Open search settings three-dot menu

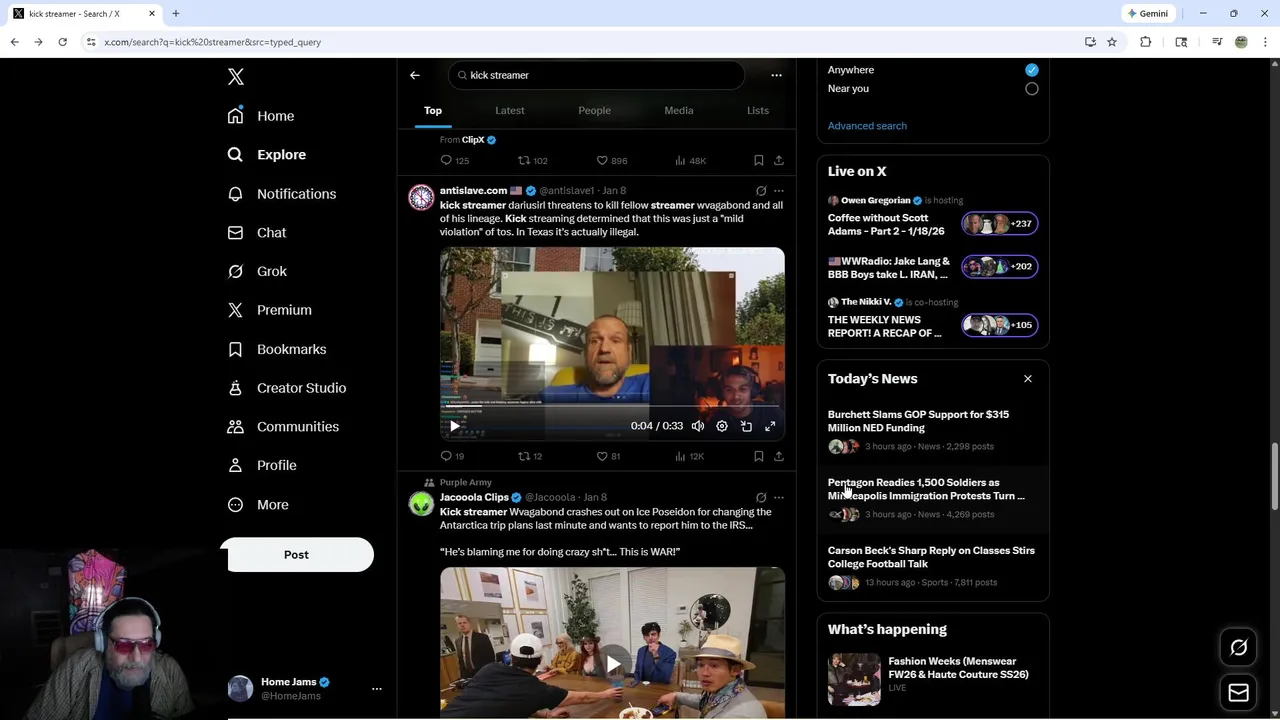(x=776, y=75)
